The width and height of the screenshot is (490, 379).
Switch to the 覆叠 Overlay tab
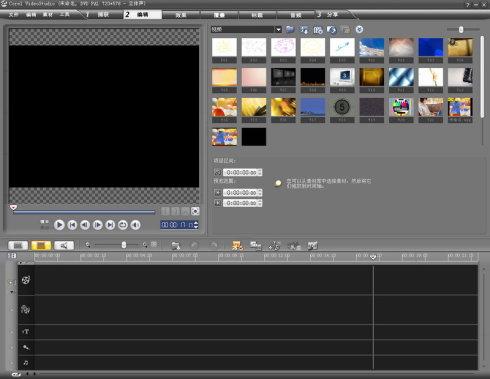pos(219,15)
